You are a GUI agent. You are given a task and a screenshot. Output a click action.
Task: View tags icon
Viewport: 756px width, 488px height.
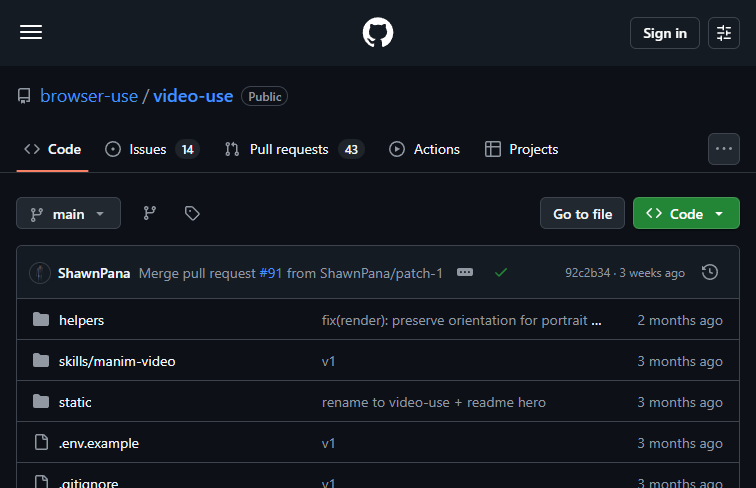[x=192, y=213]
